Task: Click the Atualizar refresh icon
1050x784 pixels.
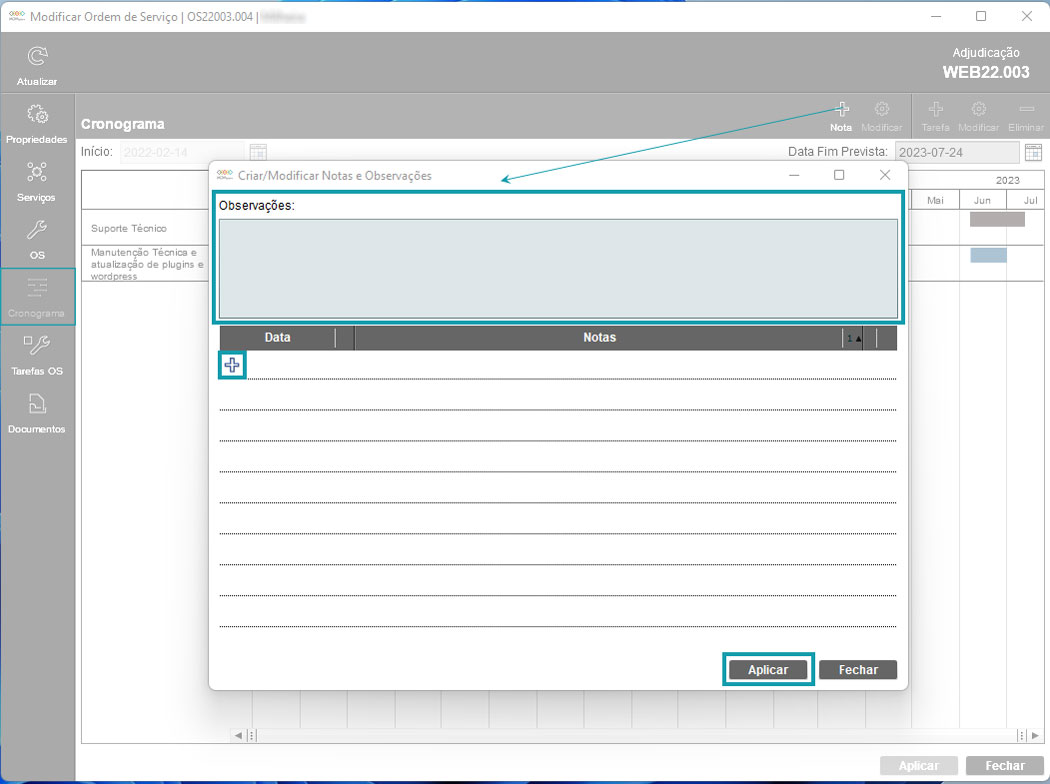Action: [x=37, y=58]
